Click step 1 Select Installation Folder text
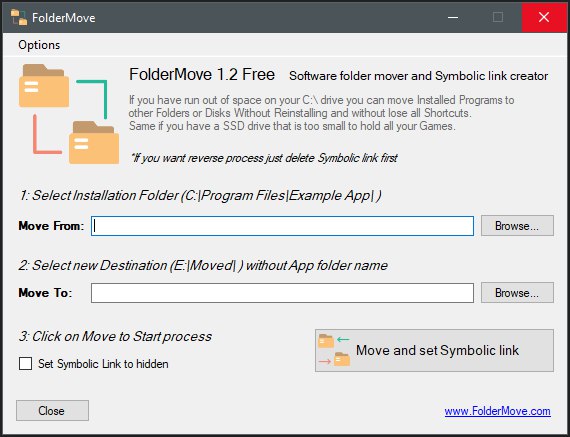The height and width of the screenshot is (437, 570). [200, 196]
